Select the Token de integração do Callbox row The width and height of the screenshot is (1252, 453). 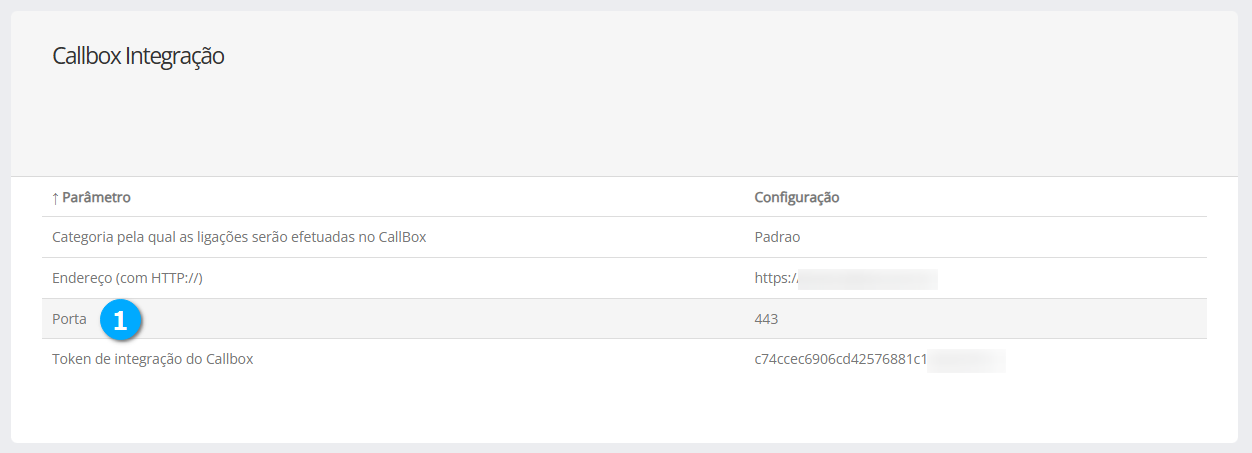(x=152, y=359)
